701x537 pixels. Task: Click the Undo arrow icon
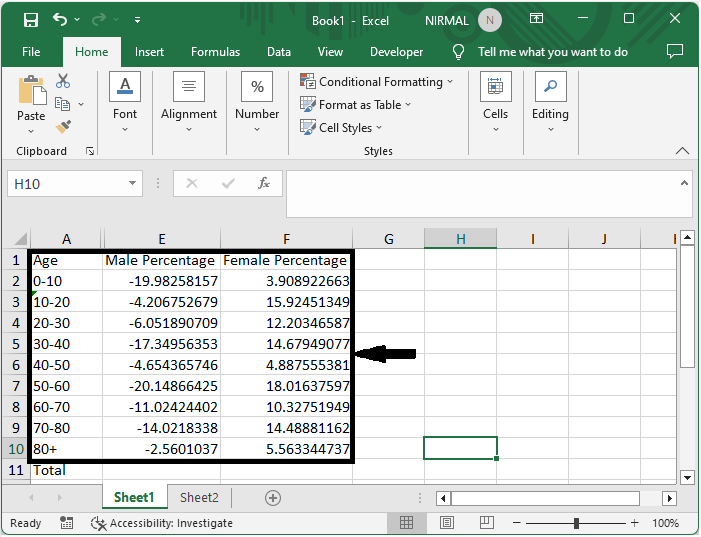click(x=60, y=19)
